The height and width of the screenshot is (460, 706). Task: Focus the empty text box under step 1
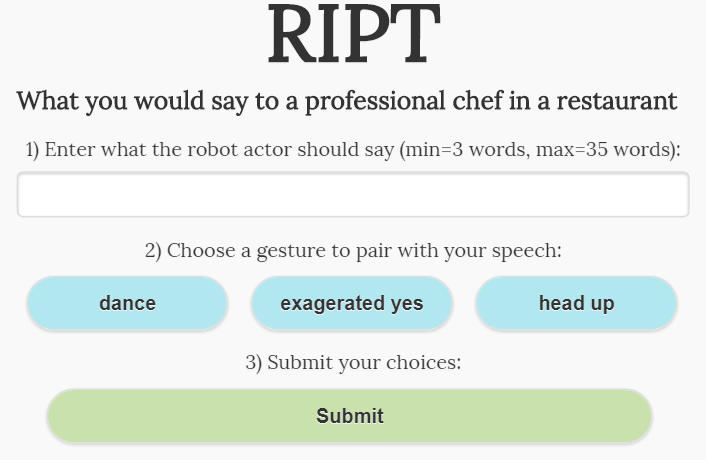[352, 195]
